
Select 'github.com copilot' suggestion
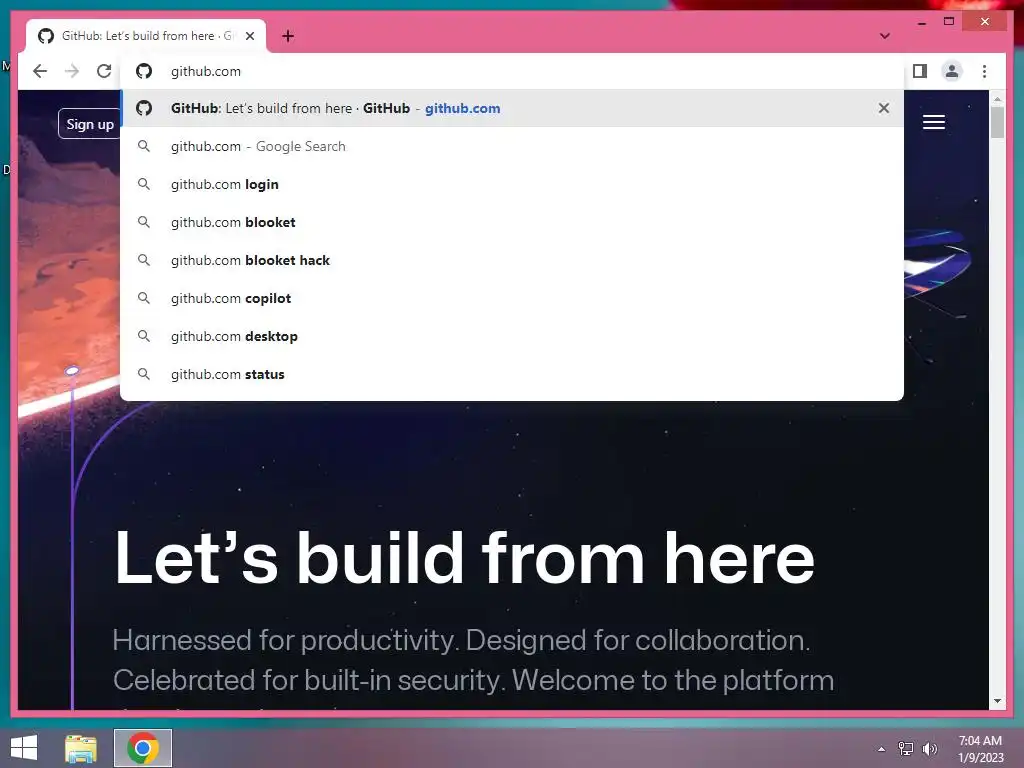coord(511,298)
